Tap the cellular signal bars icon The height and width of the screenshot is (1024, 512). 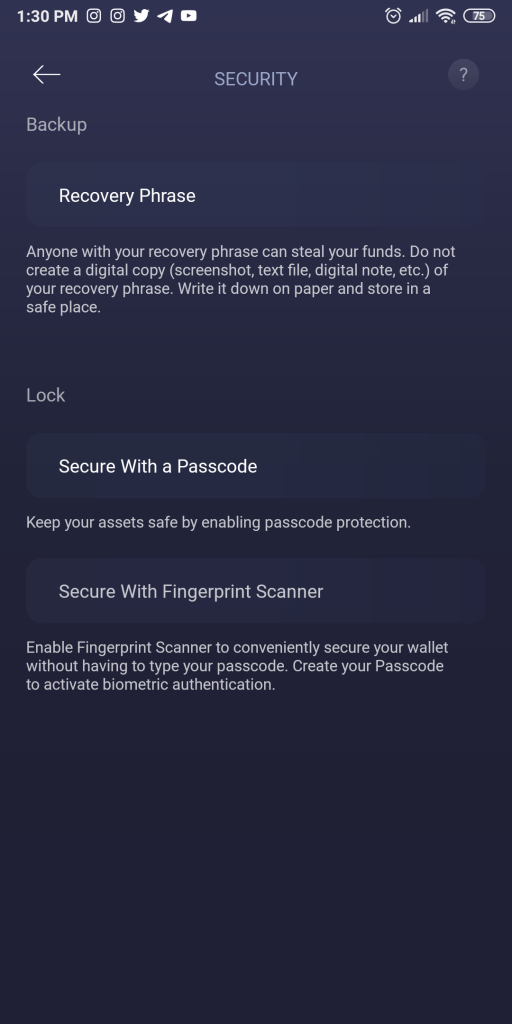[x=419, y=16]
